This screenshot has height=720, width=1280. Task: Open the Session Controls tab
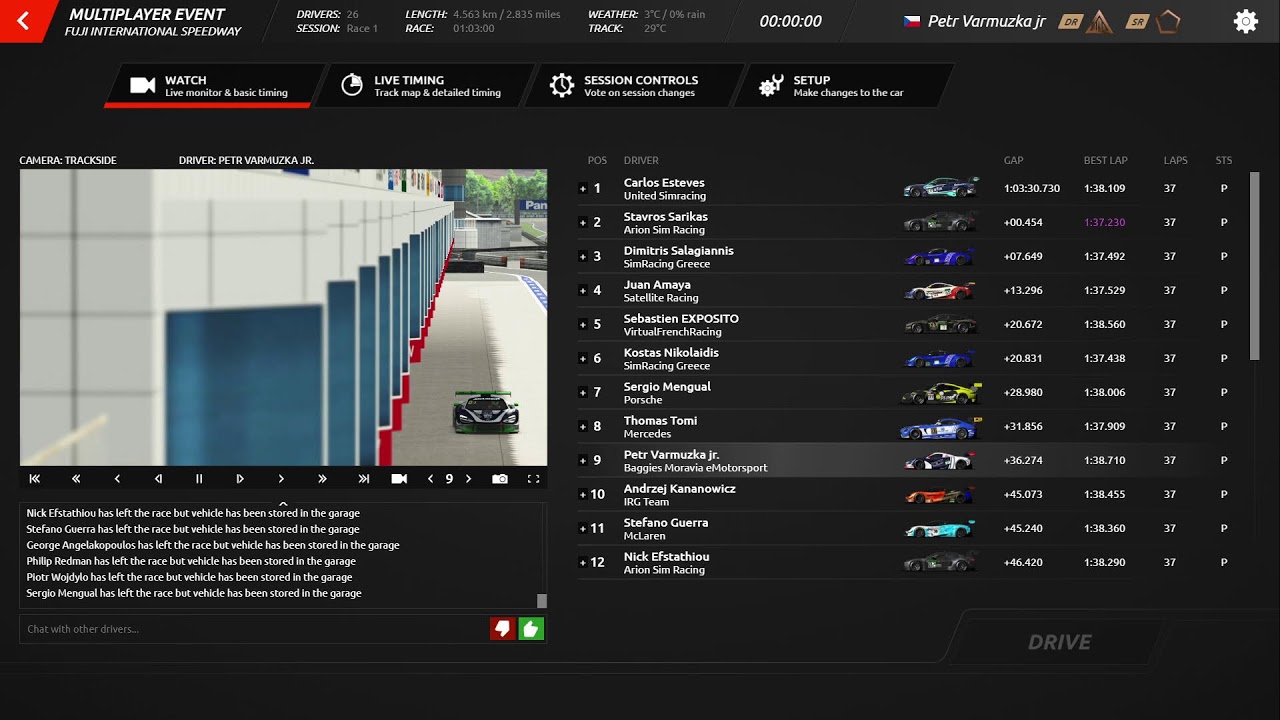[x=633, y=86]
